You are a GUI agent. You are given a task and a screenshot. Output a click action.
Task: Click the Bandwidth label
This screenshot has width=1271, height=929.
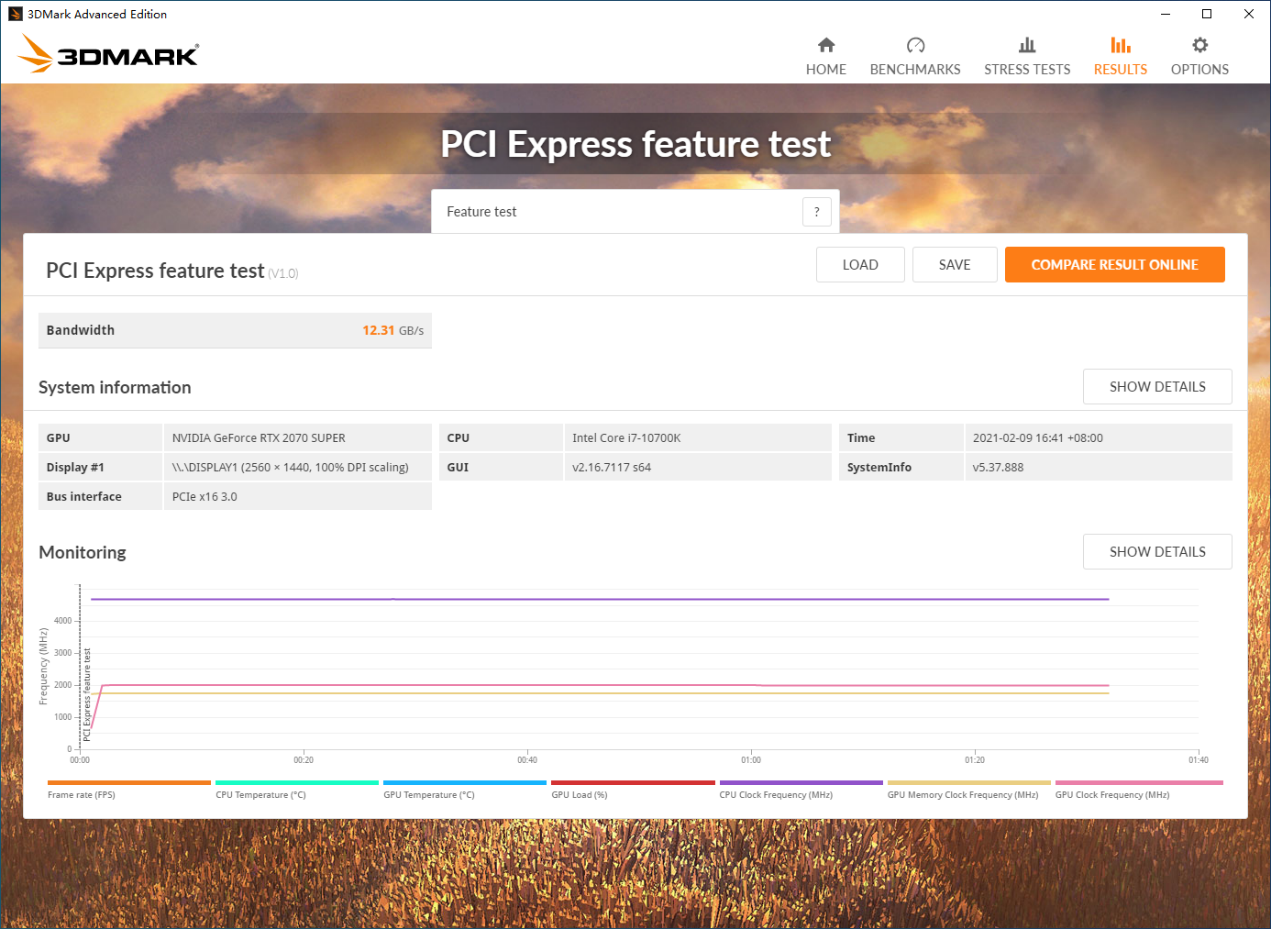(x=81, y=330)
